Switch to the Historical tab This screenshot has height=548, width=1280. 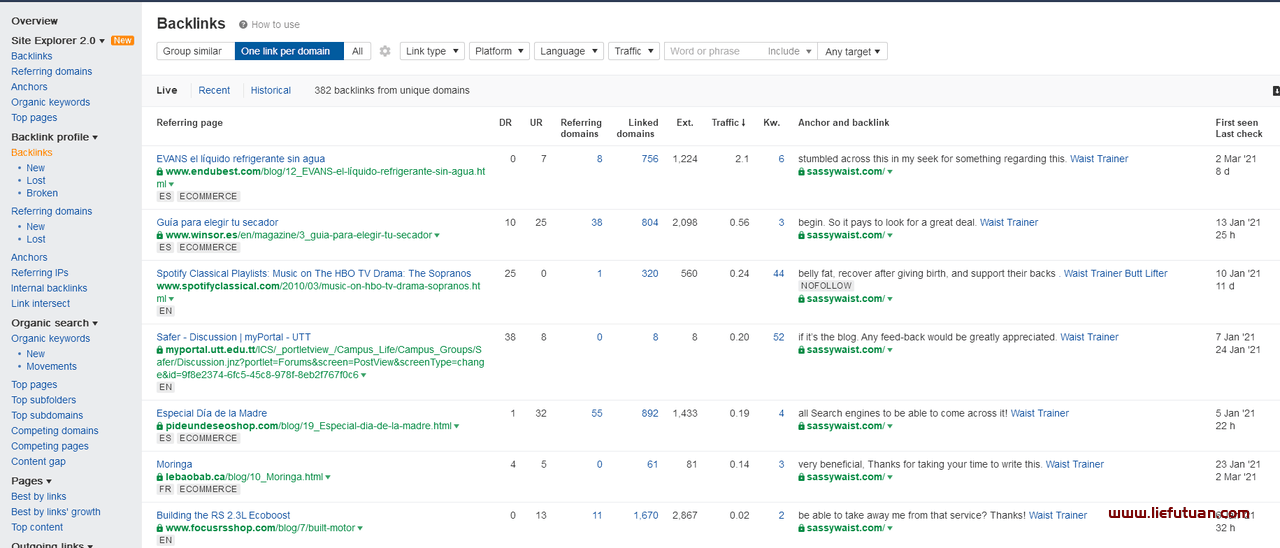click(x=271, y=90)
